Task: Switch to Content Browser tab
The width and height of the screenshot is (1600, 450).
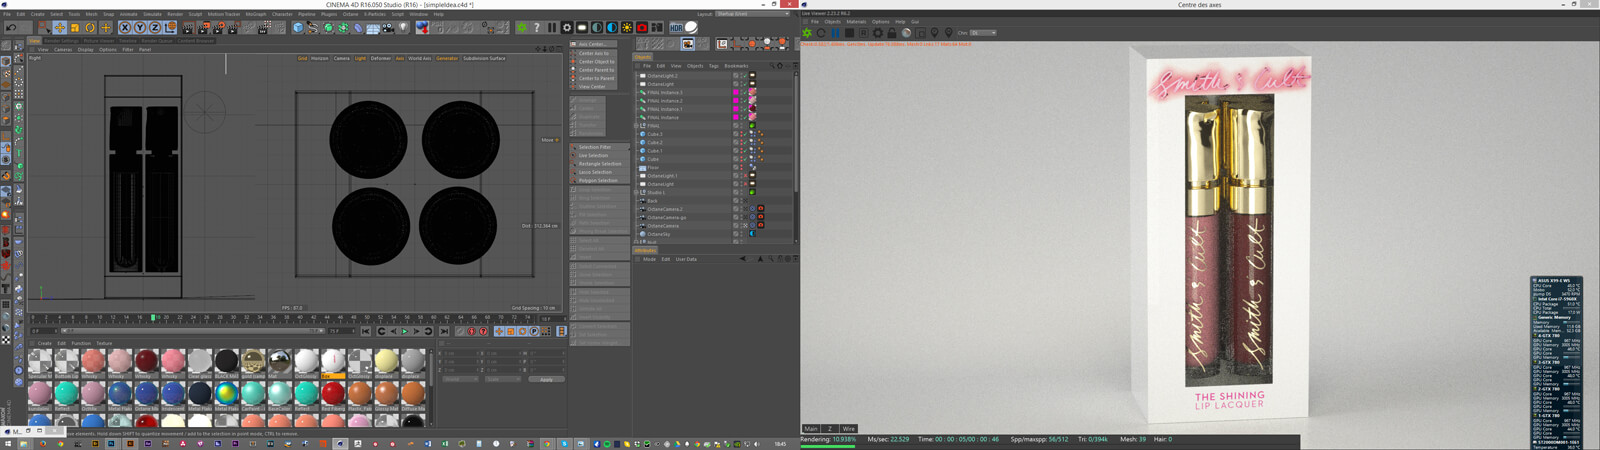Action: (196, 41)
